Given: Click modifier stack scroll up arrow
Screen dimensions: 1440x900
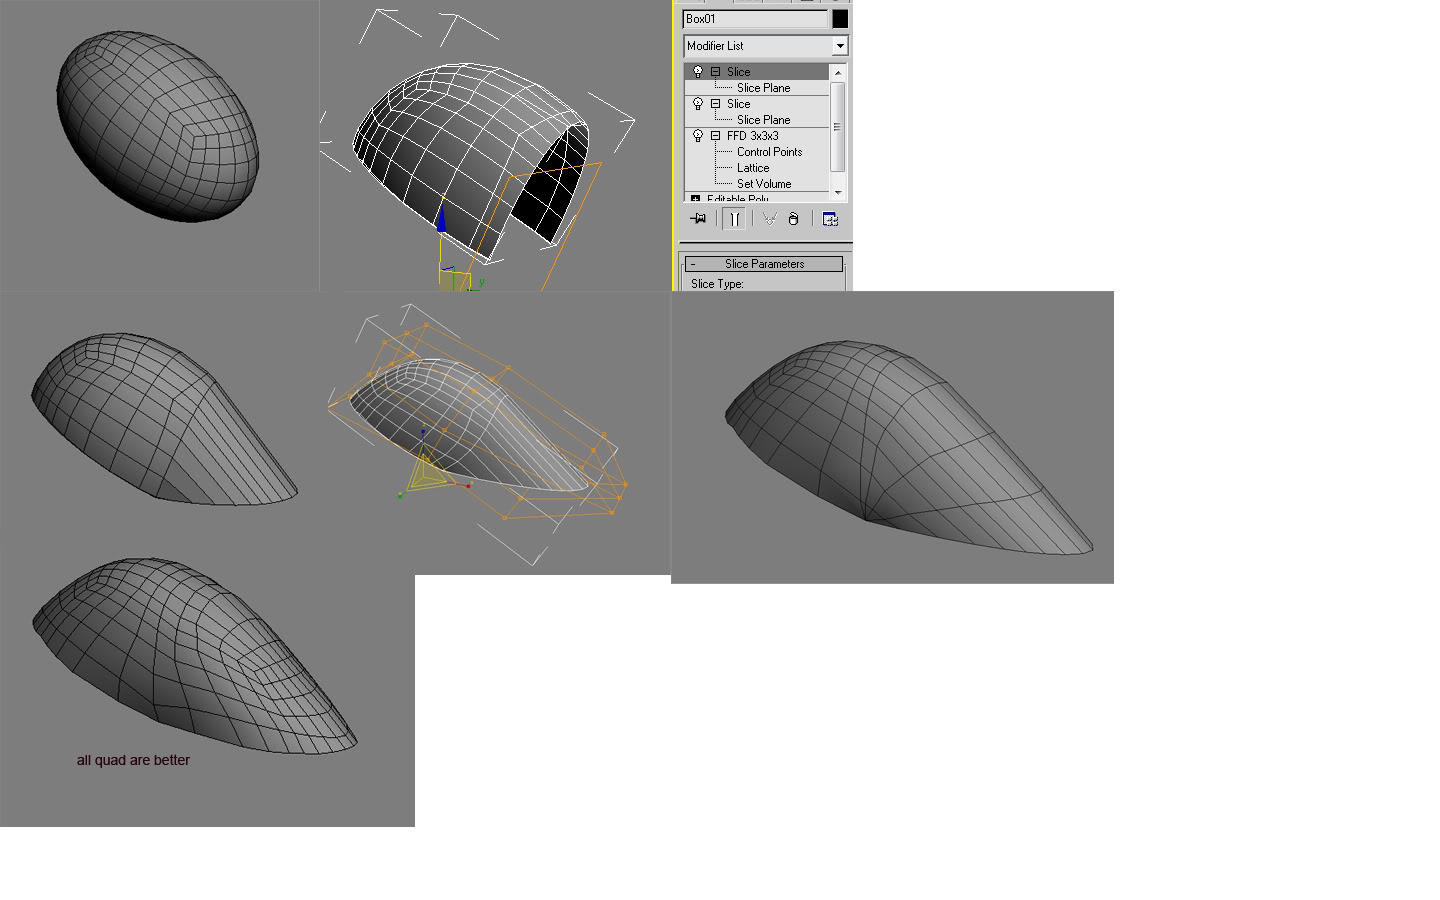Looking at the screenshot, I should pos(838,72).
